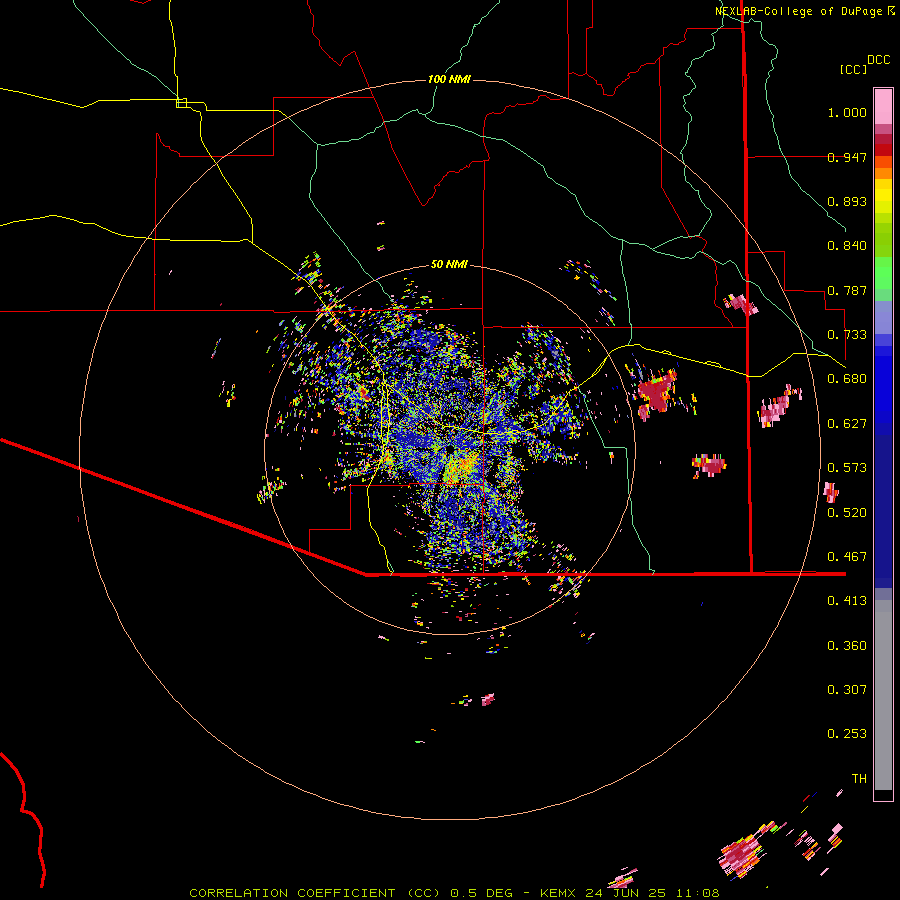Click the TH threshold label
Screen dimensions: 900x900
point(859,779)
